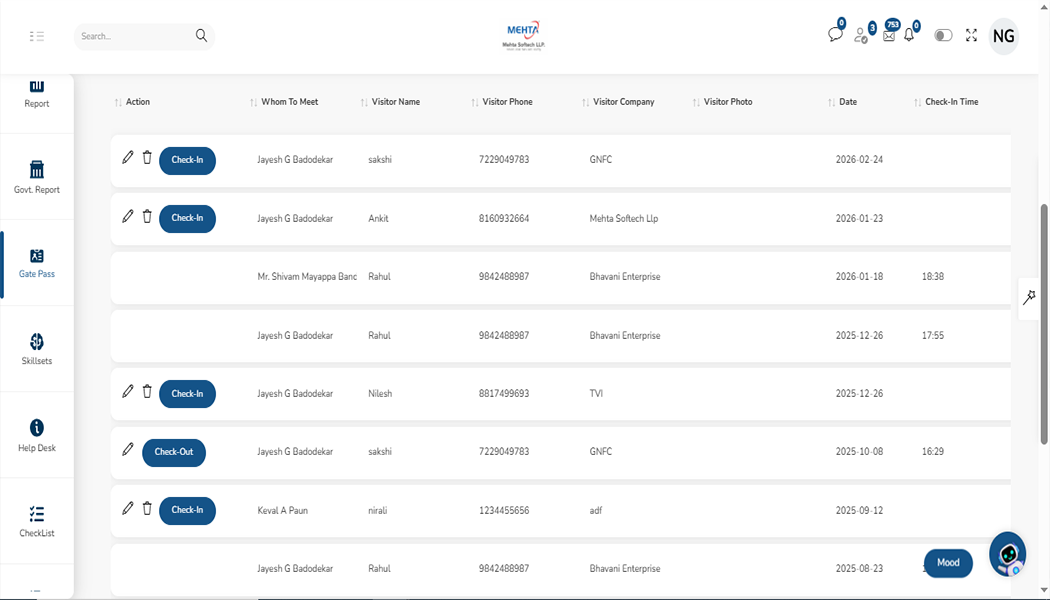Open Skillsets in the sidebar
The width and height of the screenshot is (1050, 600).
click(x=37, y=349)
